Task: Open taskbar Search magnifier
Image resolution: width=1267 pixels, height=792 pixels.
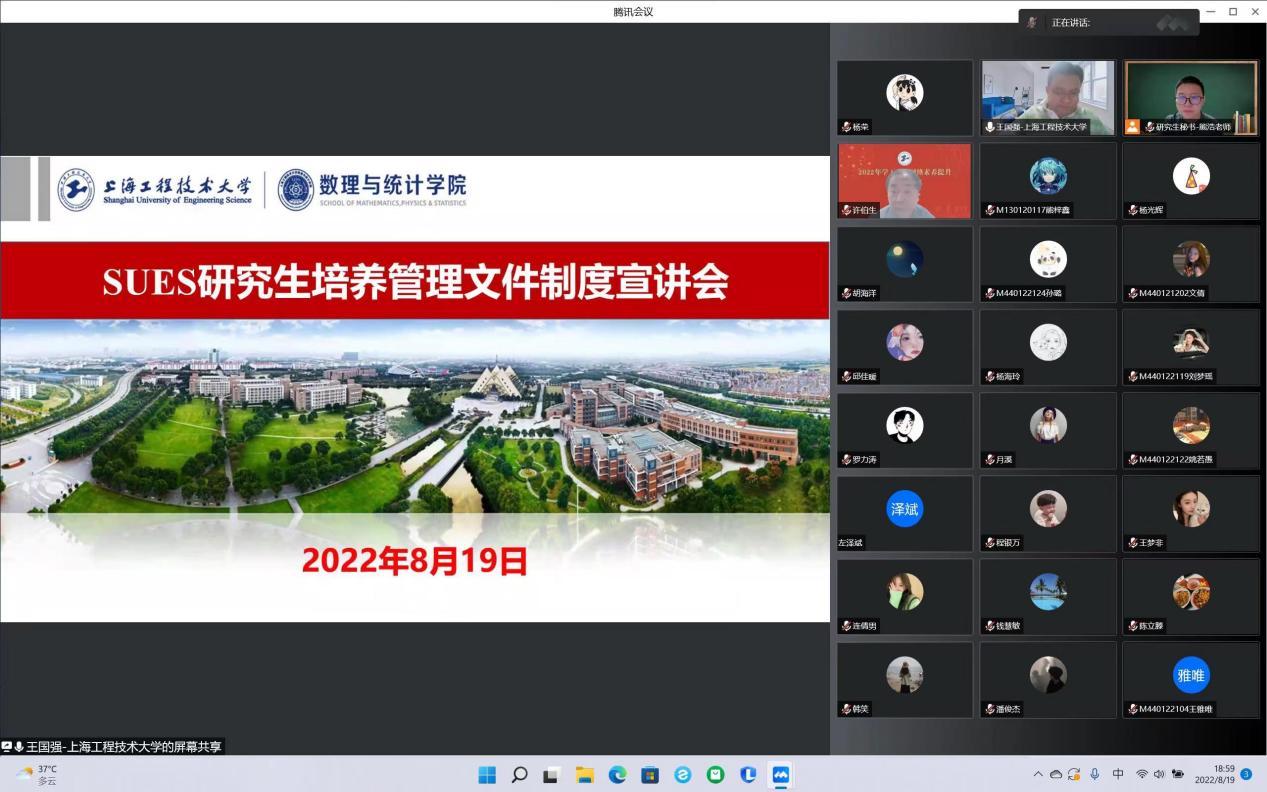Action: coord(519,775)
